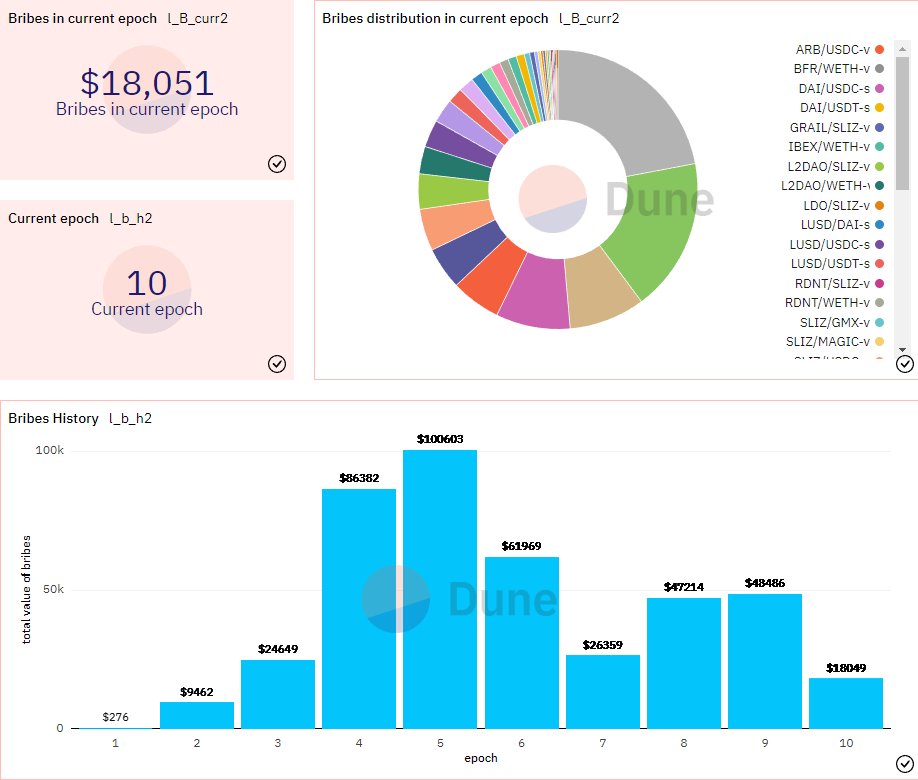Image resolution: width=918 pixels, height=780 pixels.
Task: Click epoch 6 bar labeled $61969
Action: 522,642
